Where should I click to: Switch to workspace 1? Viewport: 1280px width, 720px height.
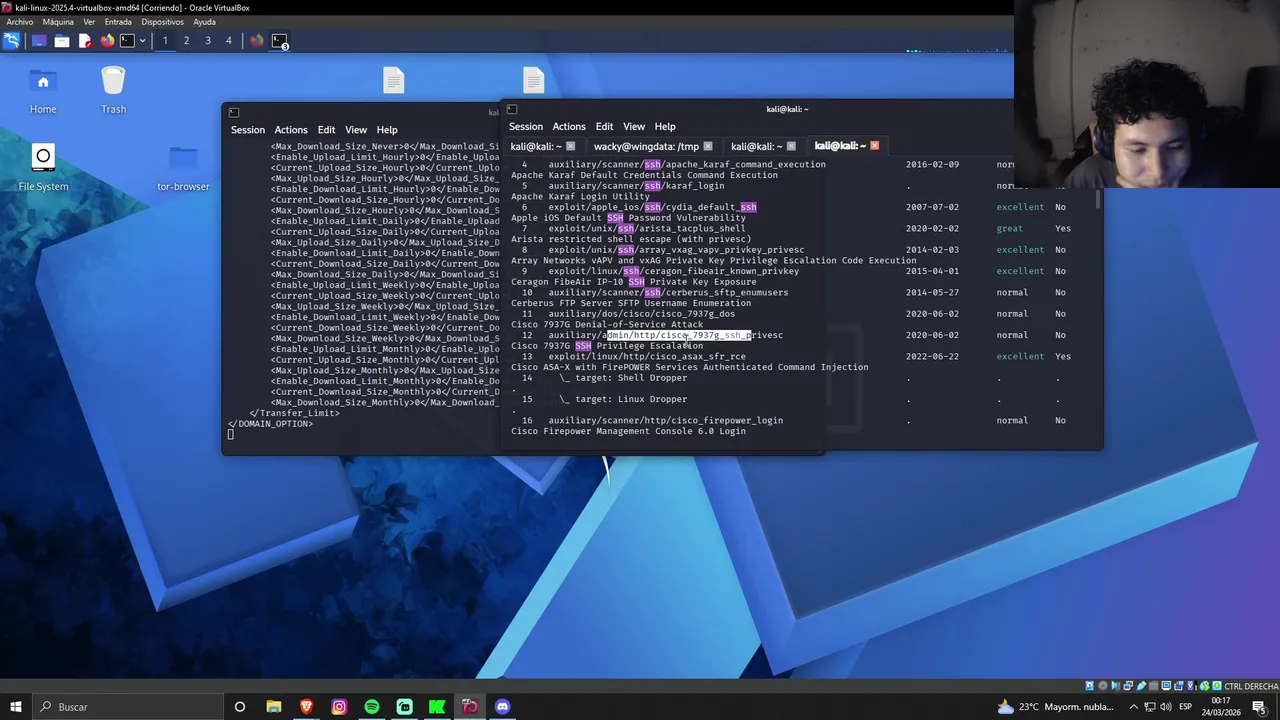coord(165,41)
